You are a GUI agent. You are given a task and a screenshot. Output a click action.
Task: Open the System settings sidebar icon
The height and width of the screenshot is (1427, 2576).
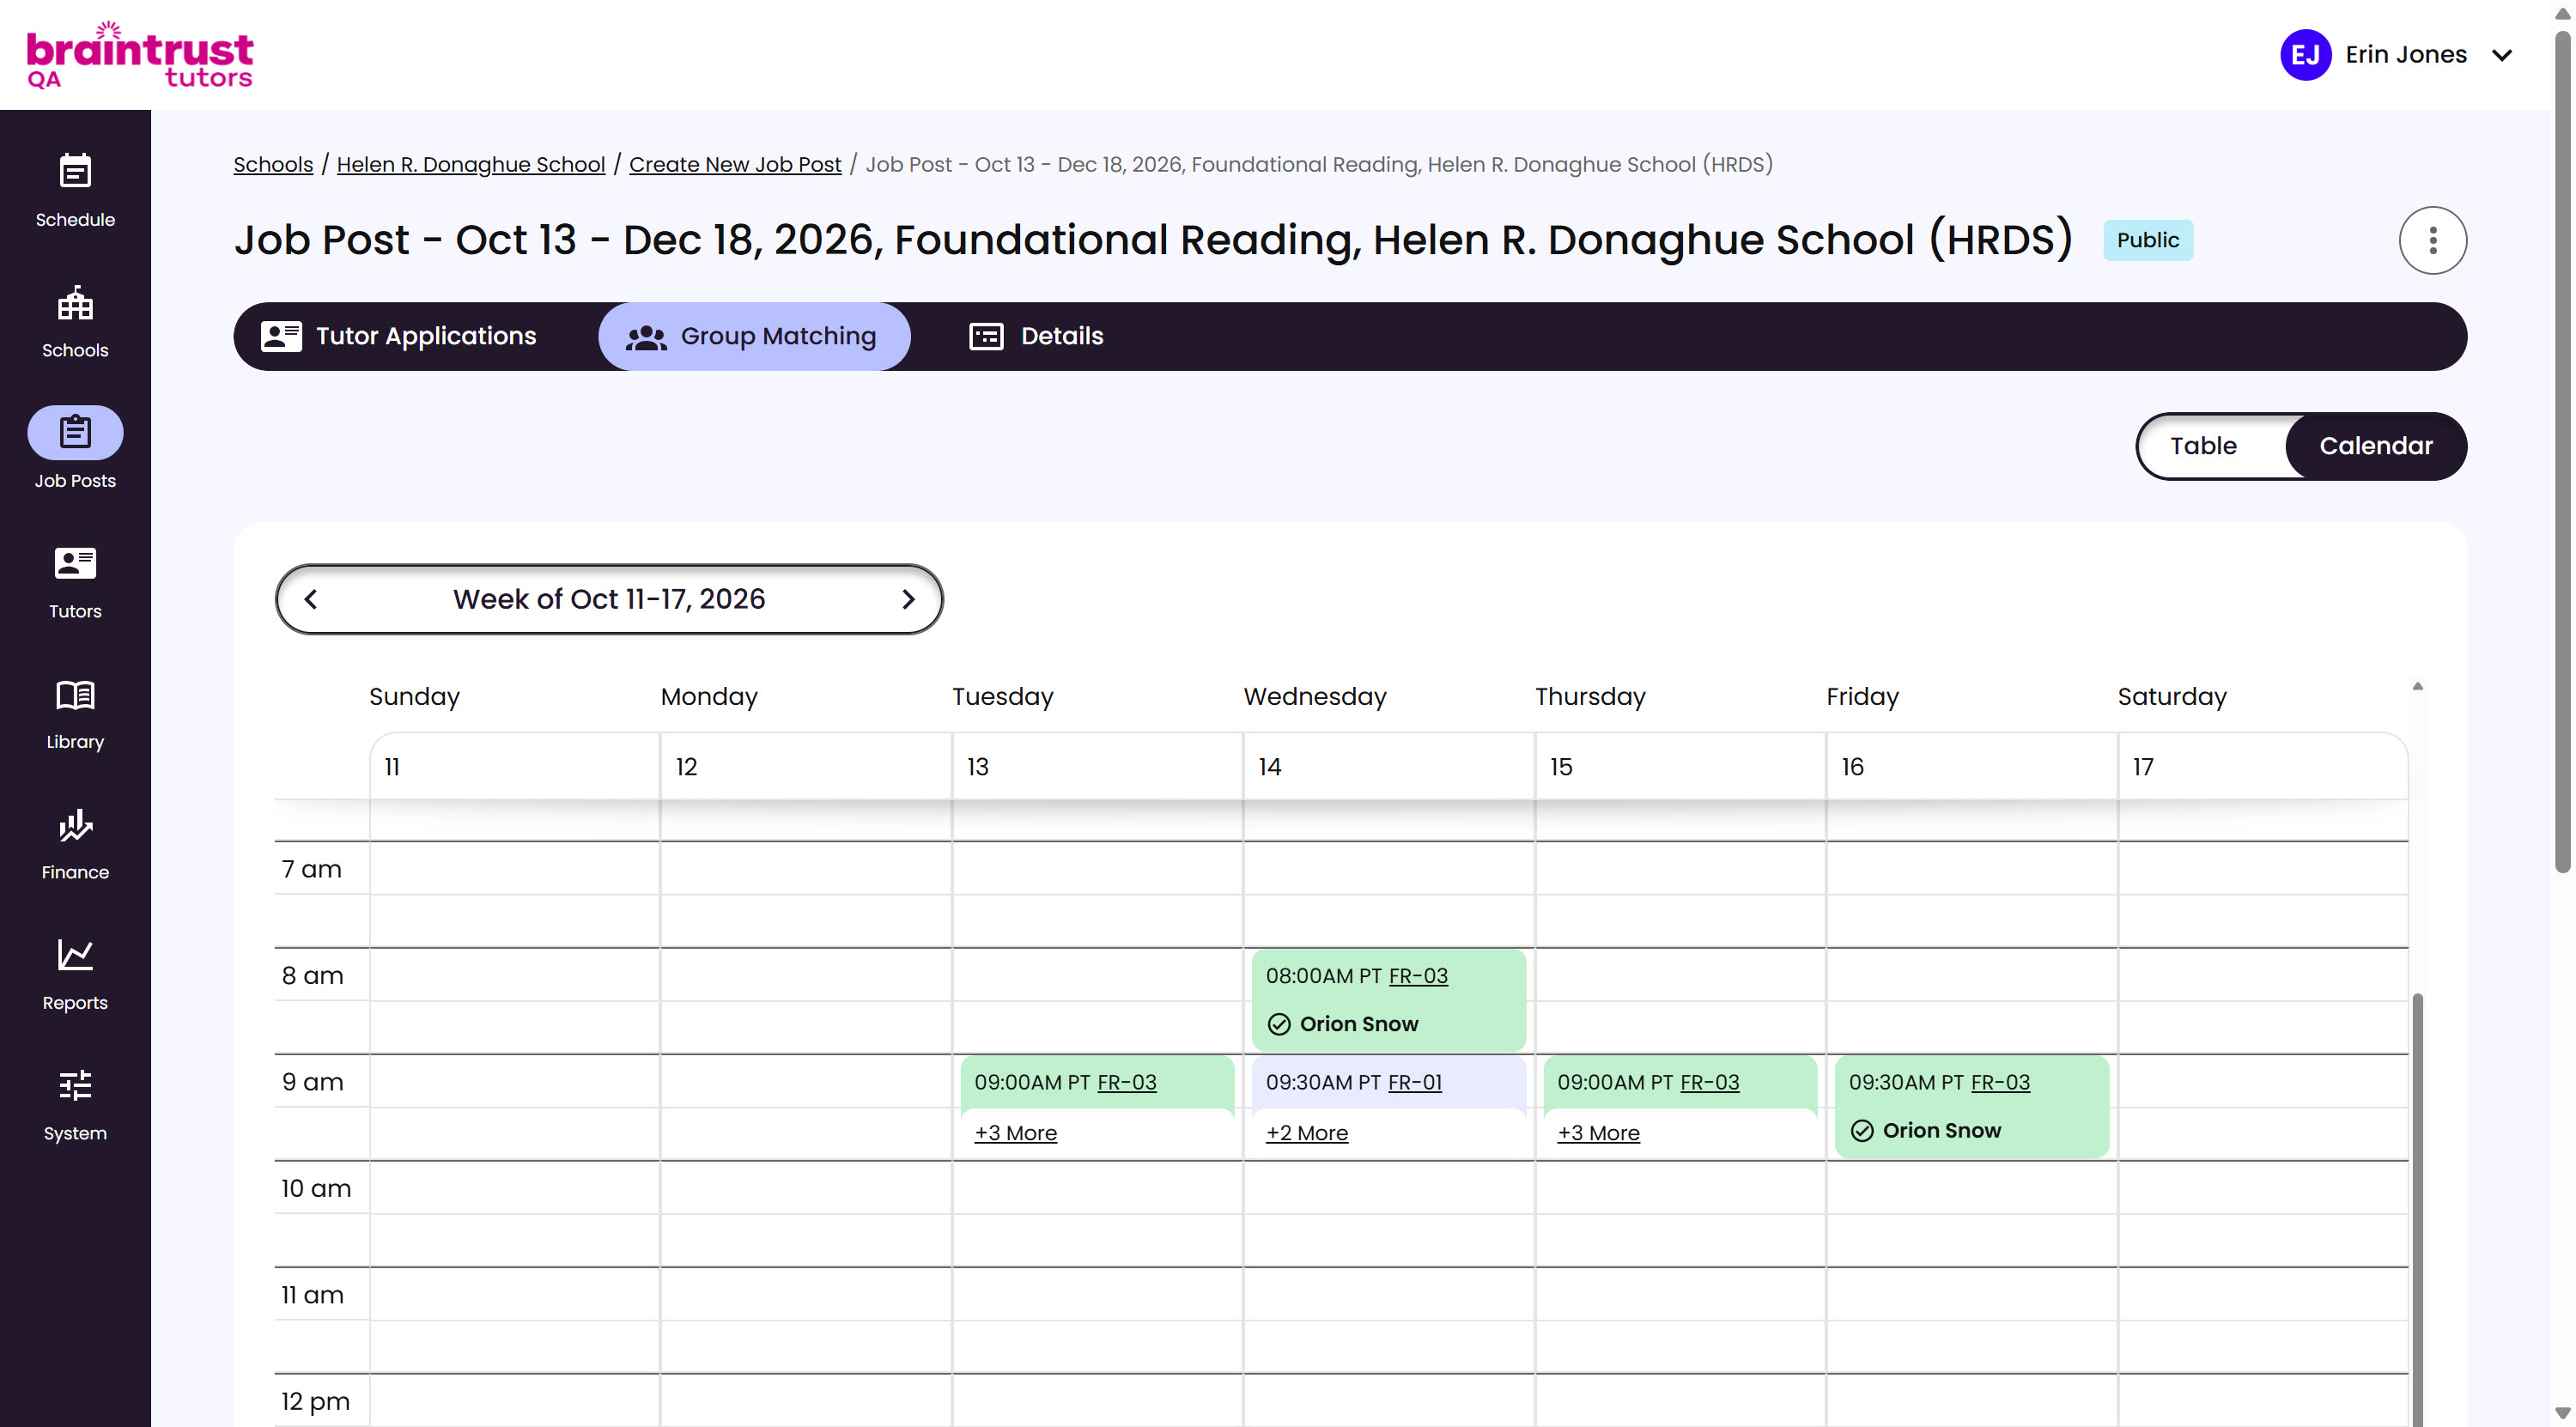pyautogui.click(x=75, y=1085)
